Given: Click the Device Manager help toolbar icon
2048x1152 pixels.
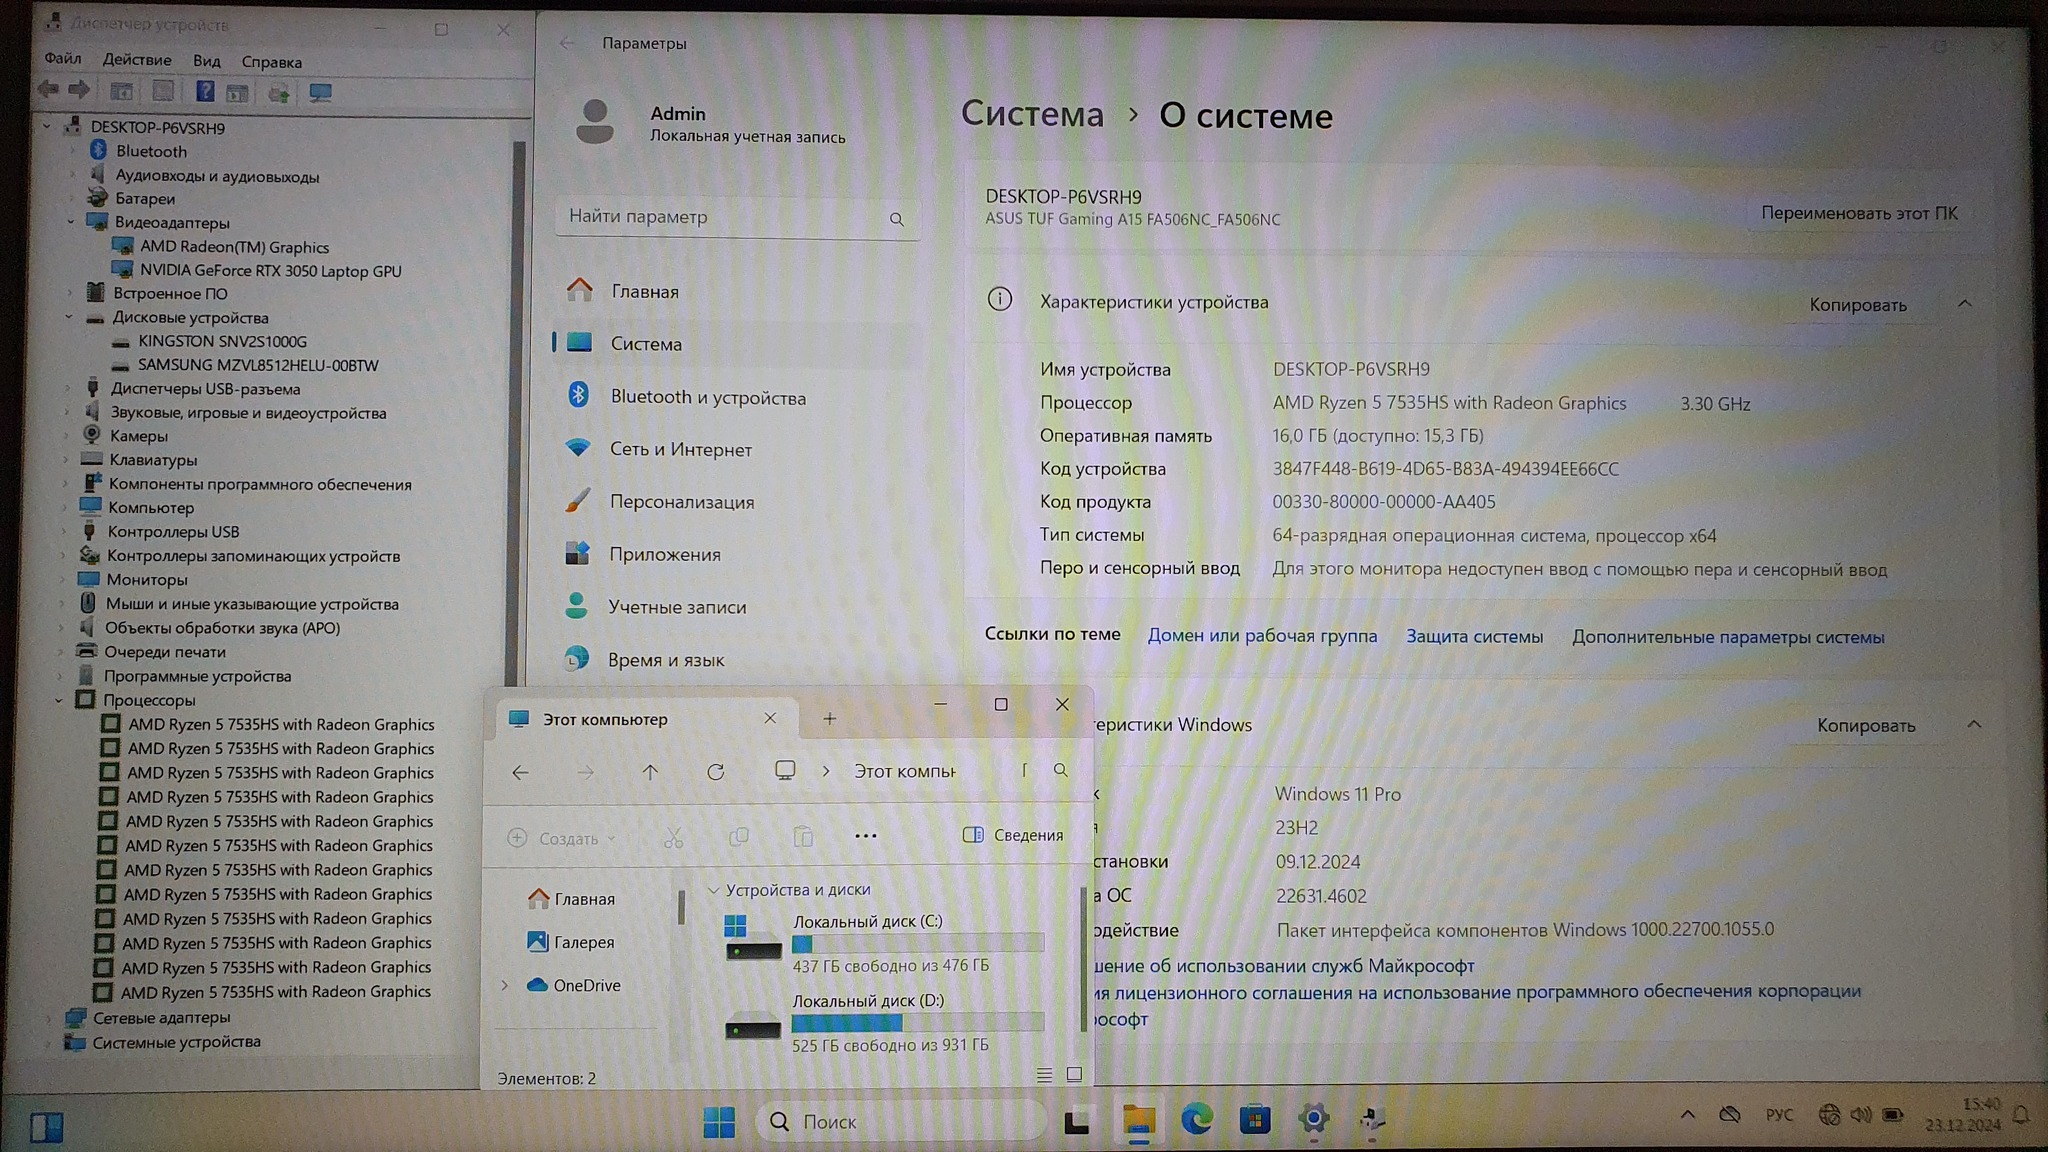Looking at the screenshot, I should pos(205,92).
